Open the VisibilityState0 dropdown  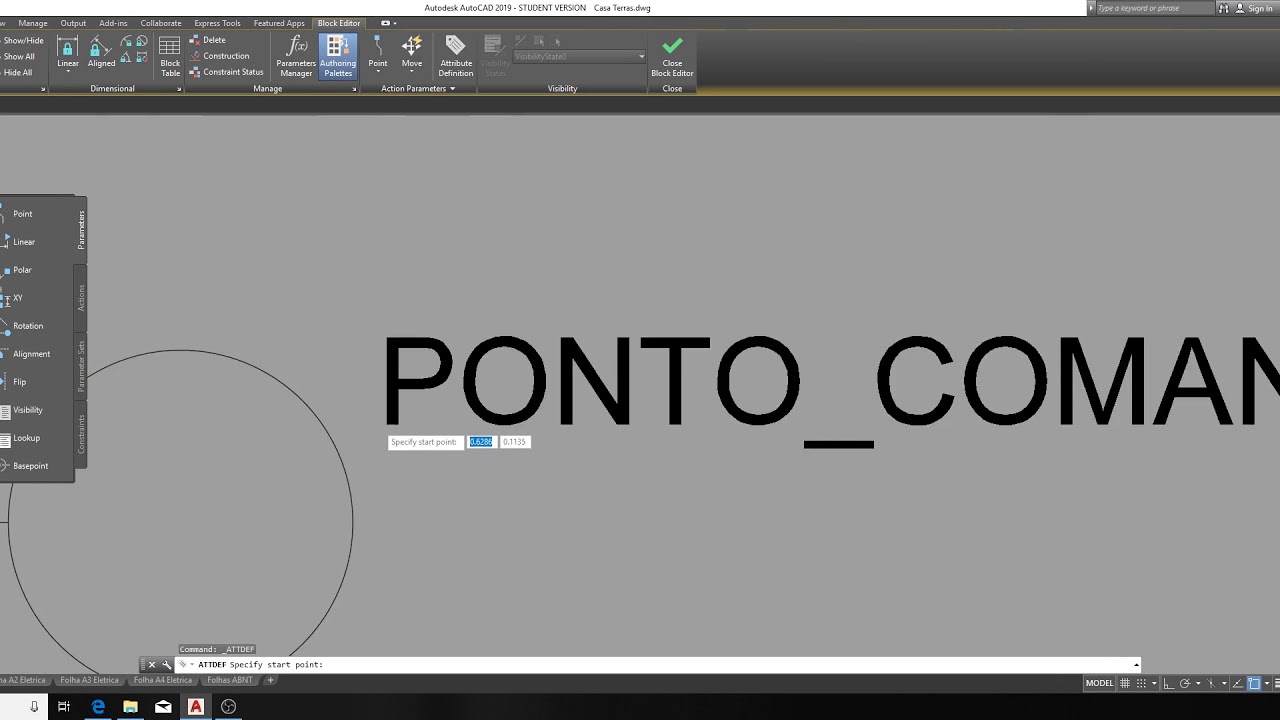pos(580,57)
